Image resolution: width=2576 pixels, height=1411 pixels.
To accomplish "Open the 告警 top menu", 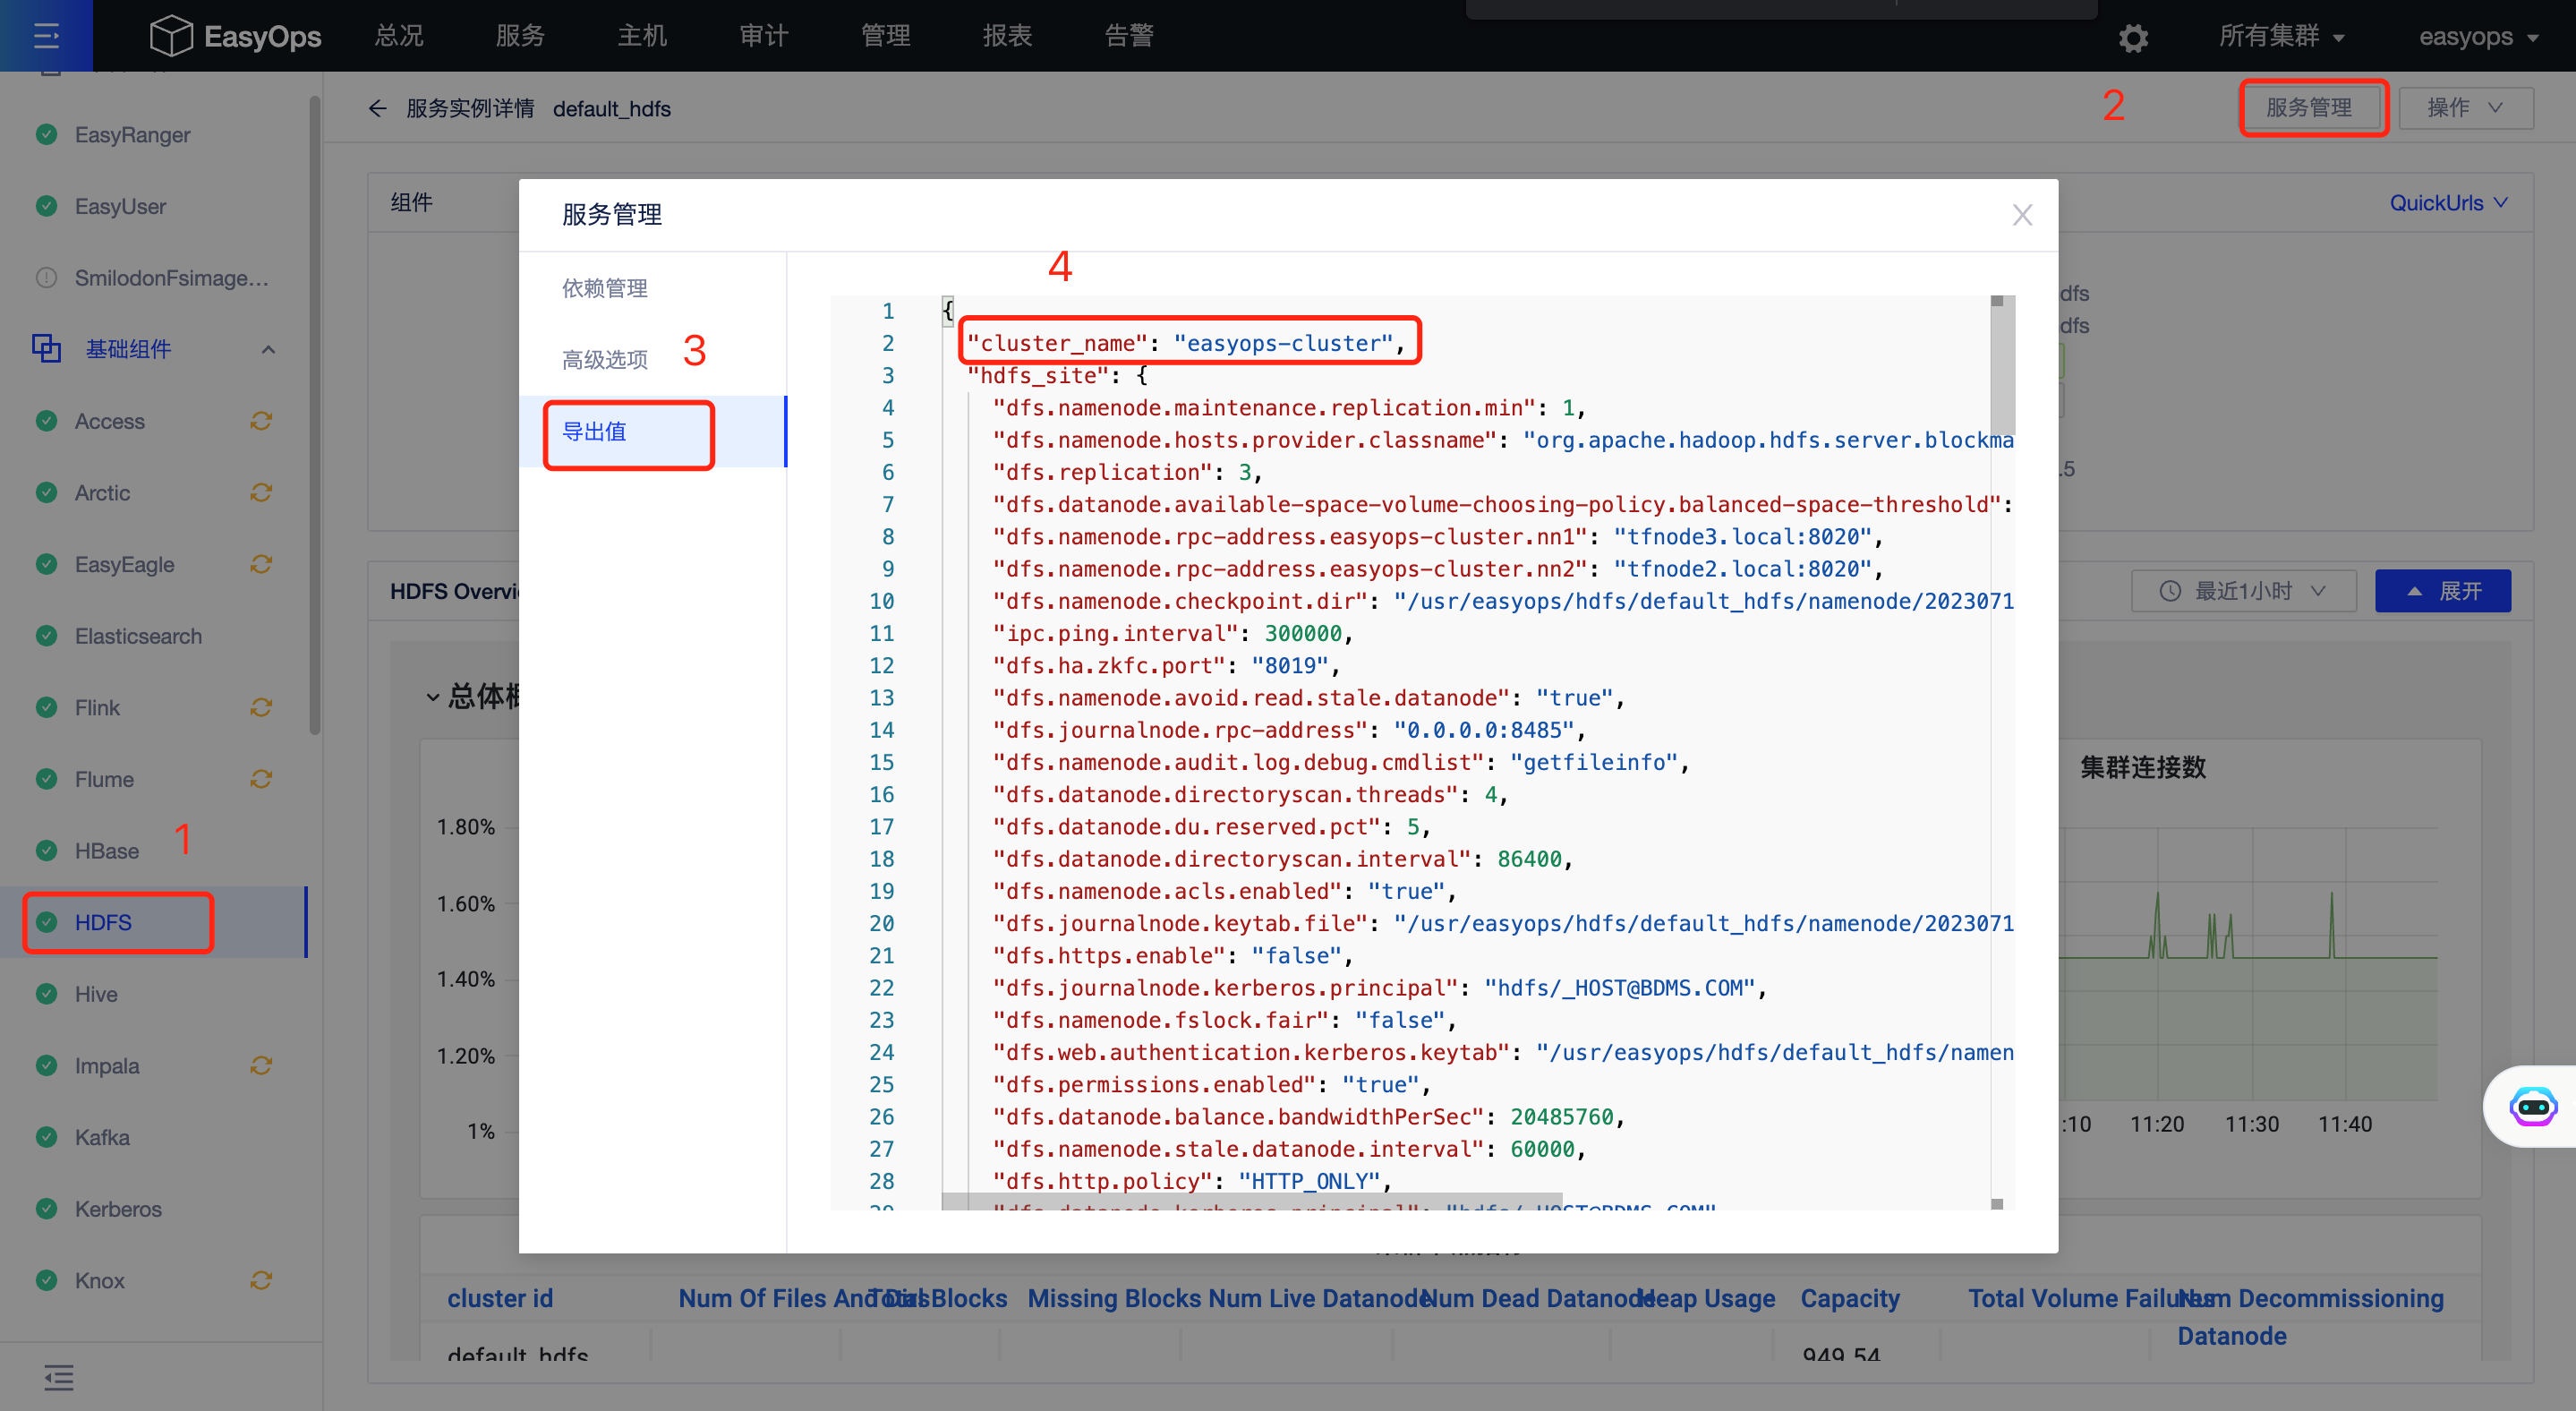I will (x=1129, y=36).
